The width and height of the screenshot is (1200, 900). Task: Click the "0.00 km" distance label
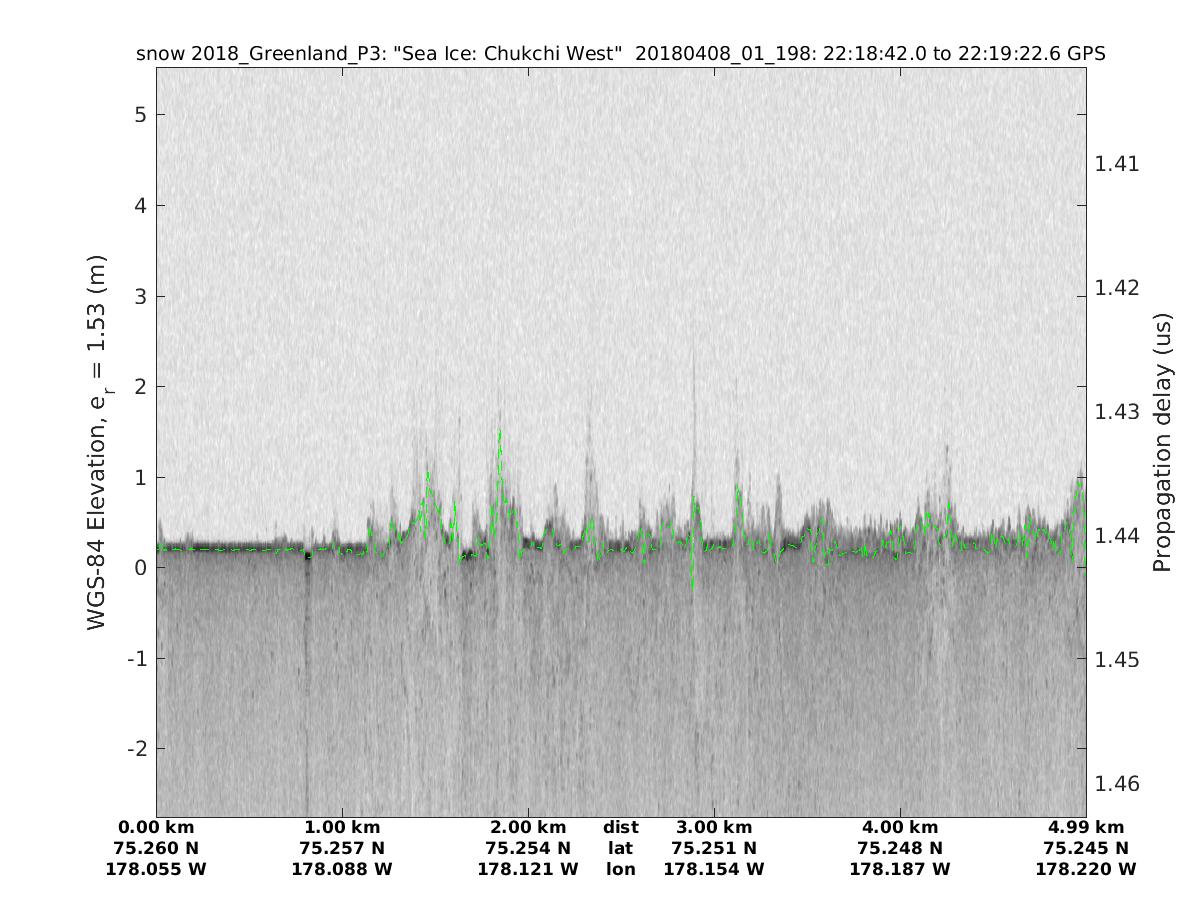click(x=156, y=828)
